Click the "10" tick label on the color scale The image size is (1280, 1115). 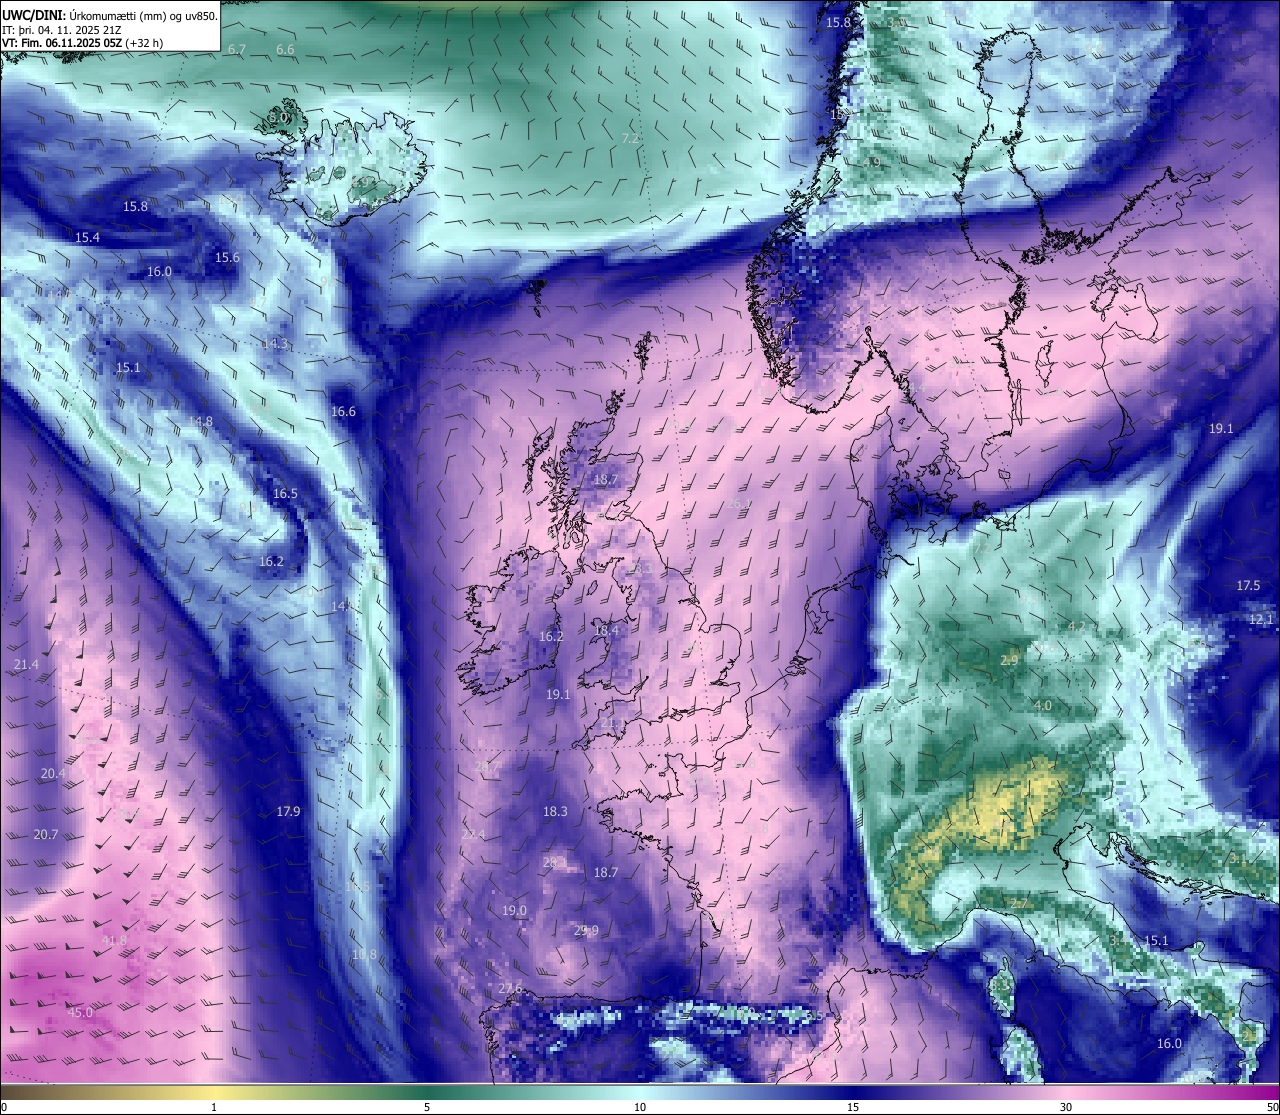pos(640,1107)
